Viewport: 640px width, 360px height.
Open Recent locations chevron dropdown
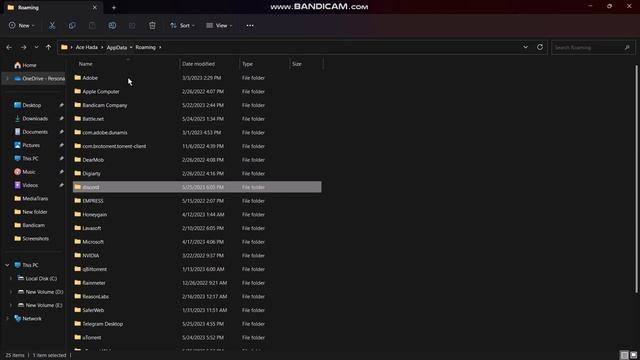point(36,47)
